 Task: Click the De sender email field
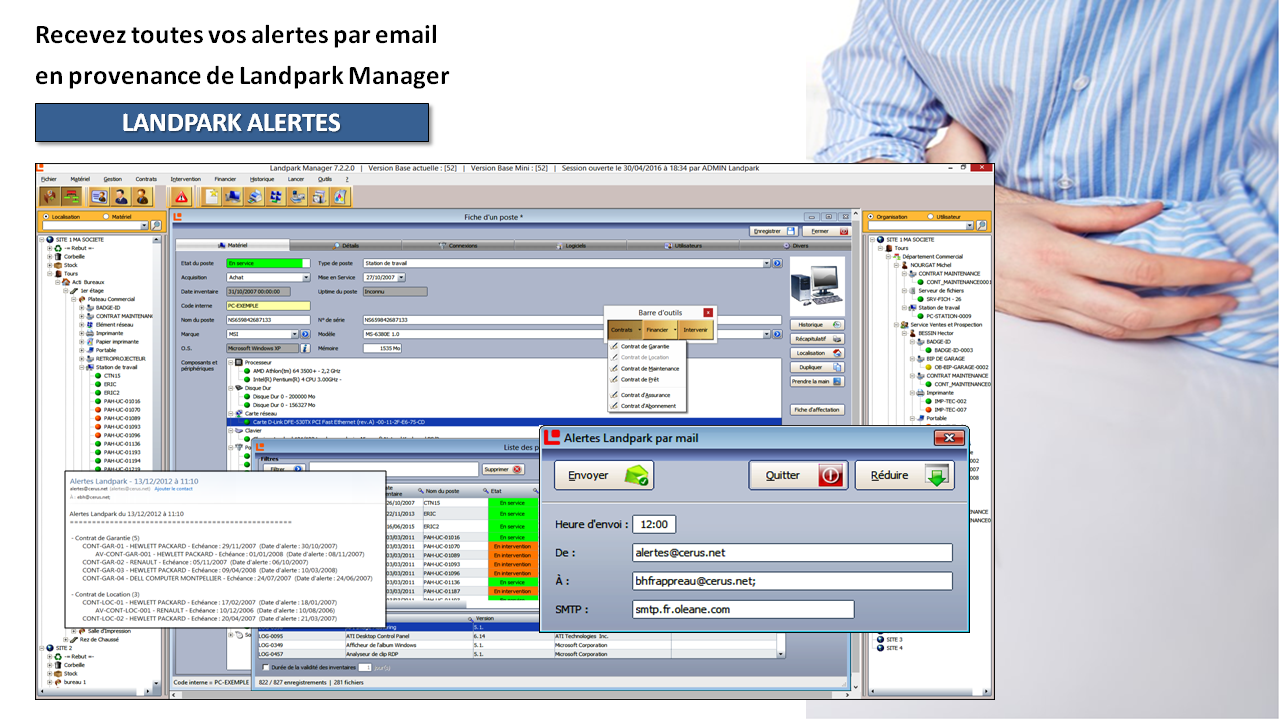pos(793,552)
